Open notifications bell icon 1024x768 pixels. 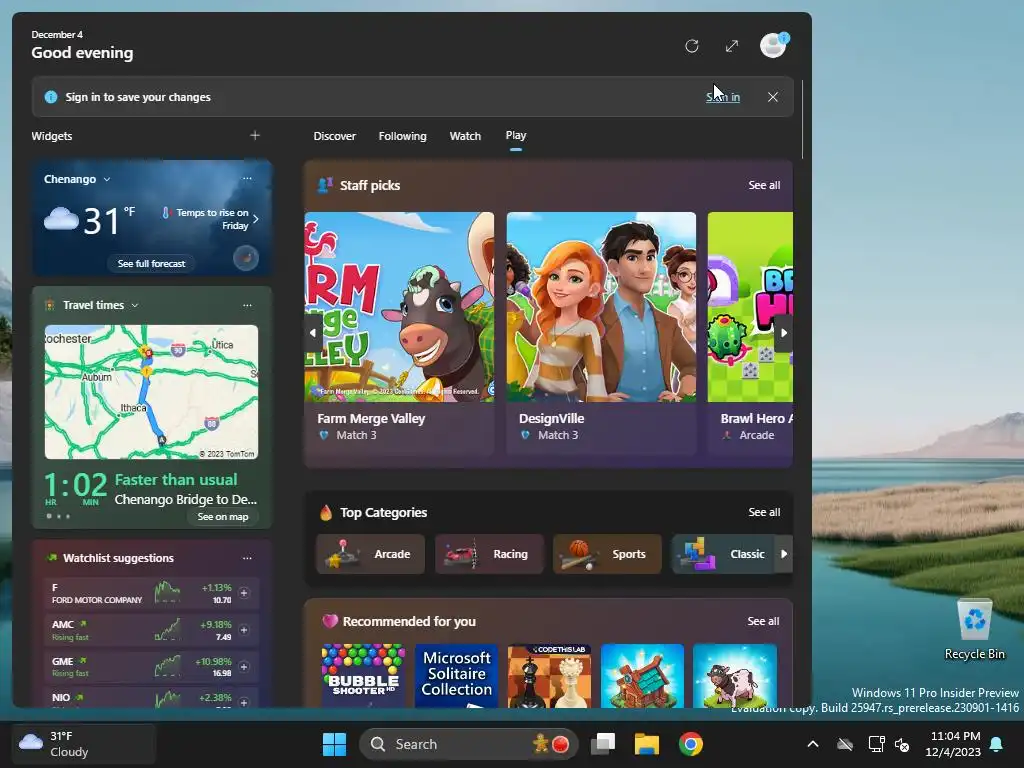click(x=997, y=744)
